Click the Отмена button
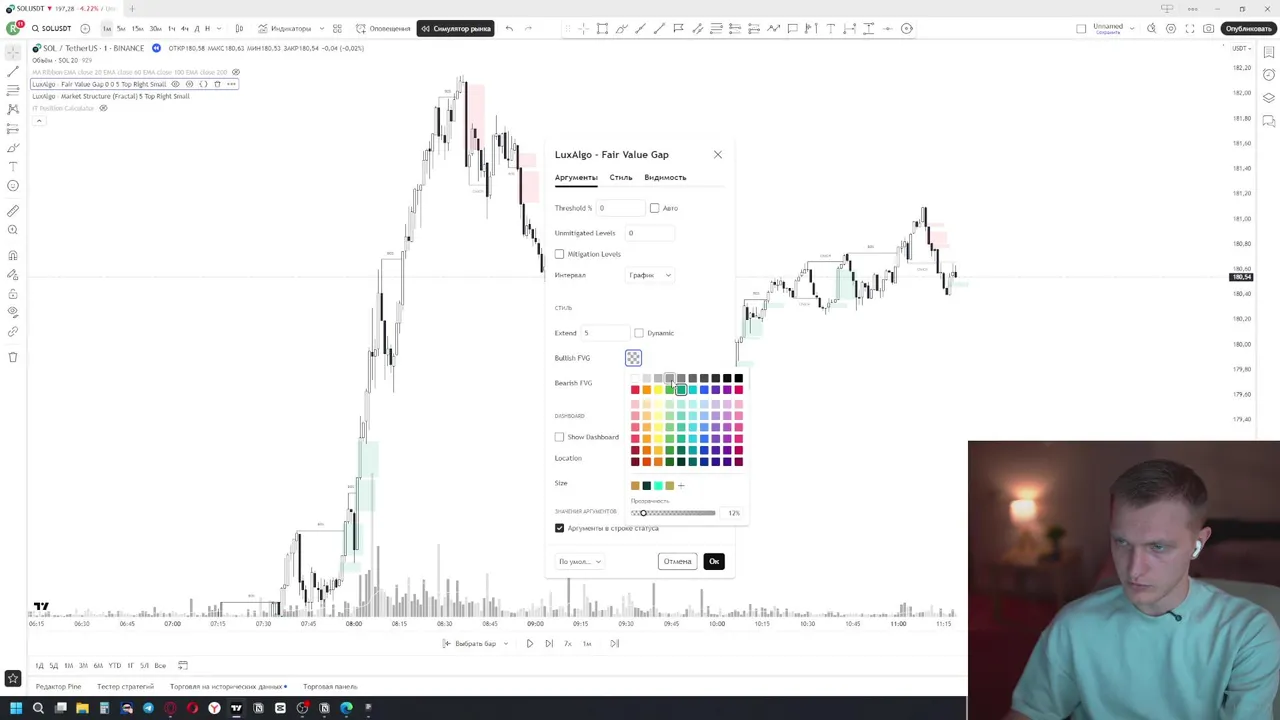Image resolution: width=1280 pixels, height=720 pixels. pyautogui.click(x=677, y=561)
